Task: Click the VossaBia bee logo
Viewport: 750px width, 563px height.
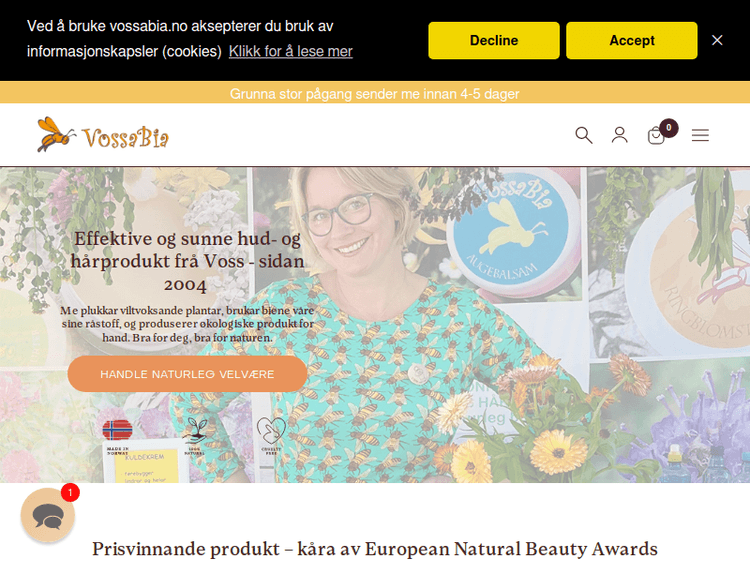Action: point(103,134)
